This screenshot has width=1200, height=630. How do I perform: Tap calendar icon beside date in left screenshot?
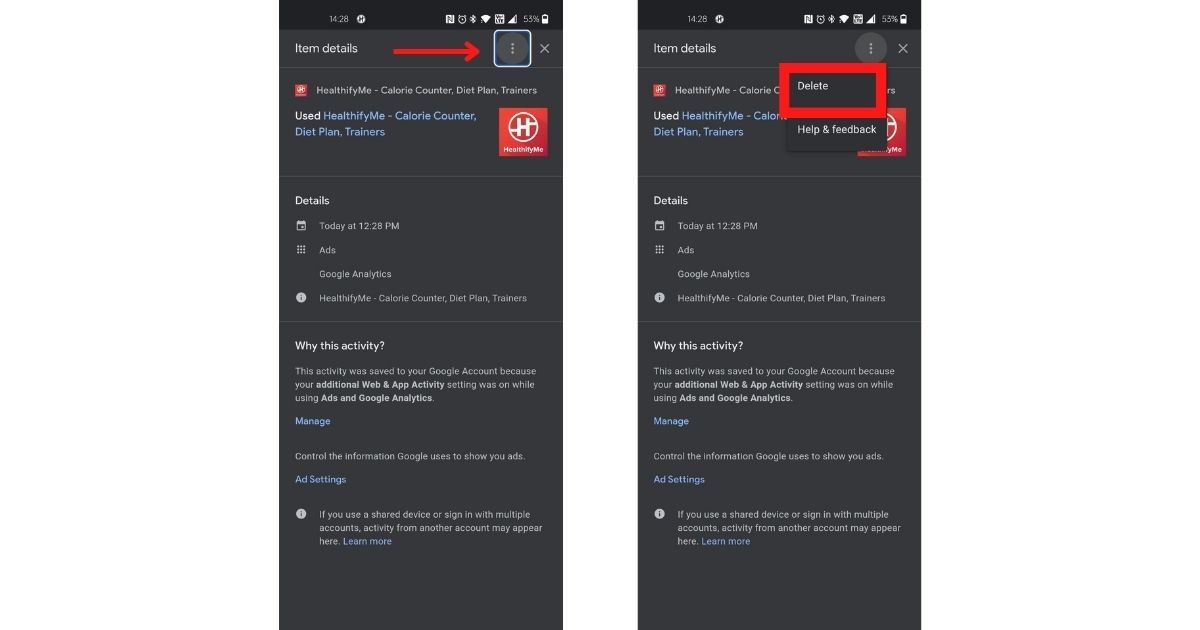coord(301,226)
